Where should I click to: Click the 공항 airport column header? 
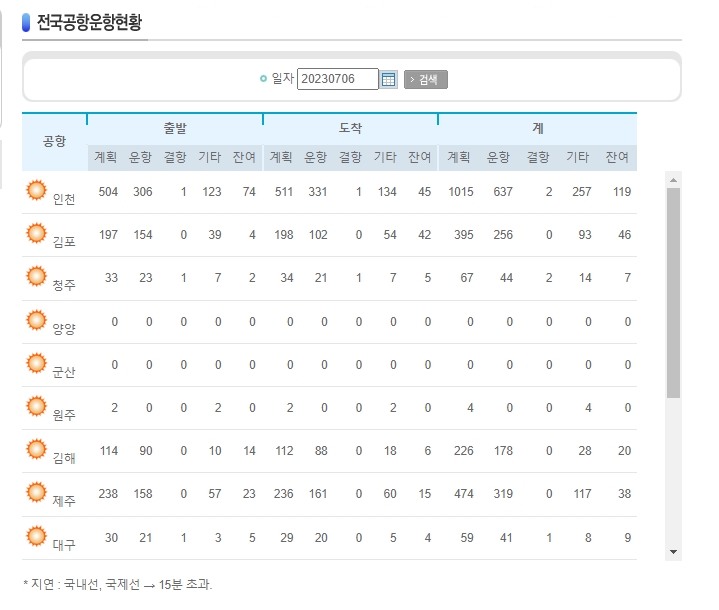click(x=55, y=141)
